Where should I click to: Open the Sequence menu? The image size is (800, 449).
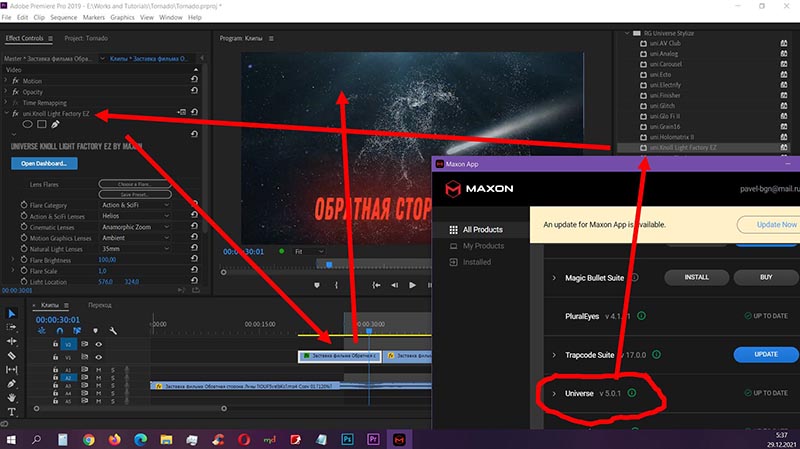coord(64,17)
